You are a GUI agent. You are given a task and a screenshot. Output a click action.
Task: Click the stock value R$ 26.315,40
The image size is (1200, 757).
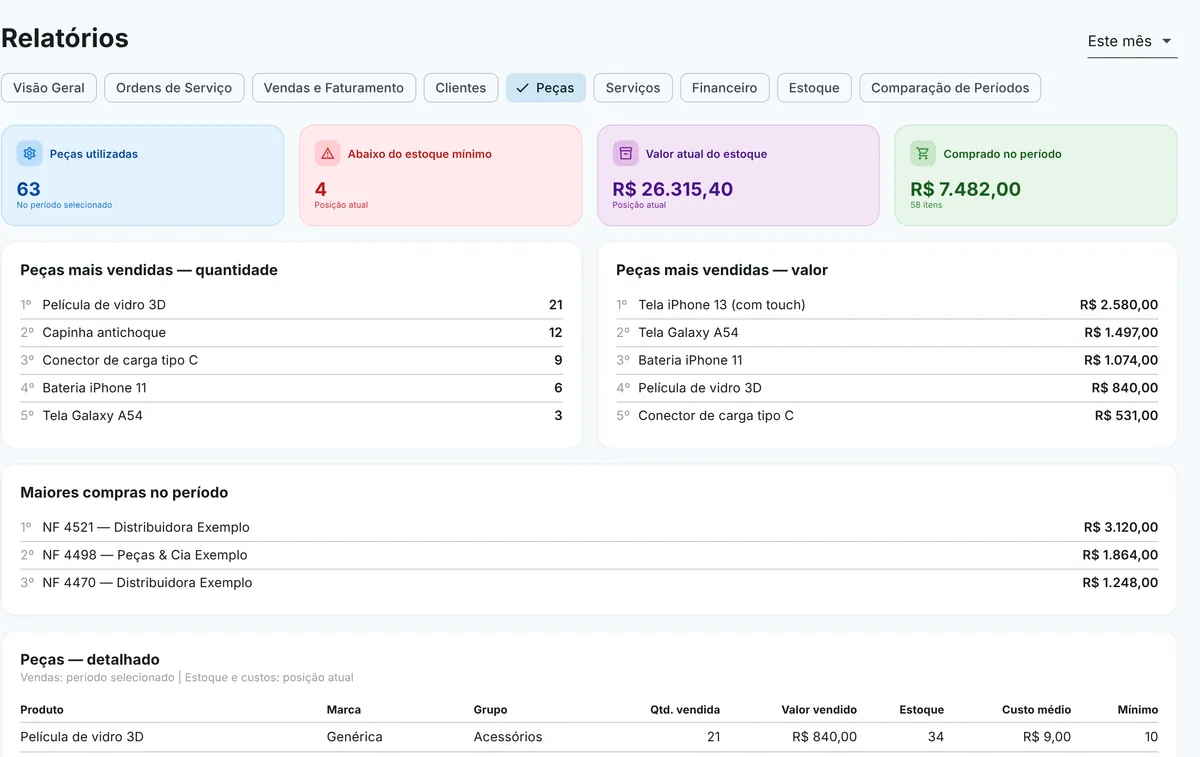(x=673, y=189)
